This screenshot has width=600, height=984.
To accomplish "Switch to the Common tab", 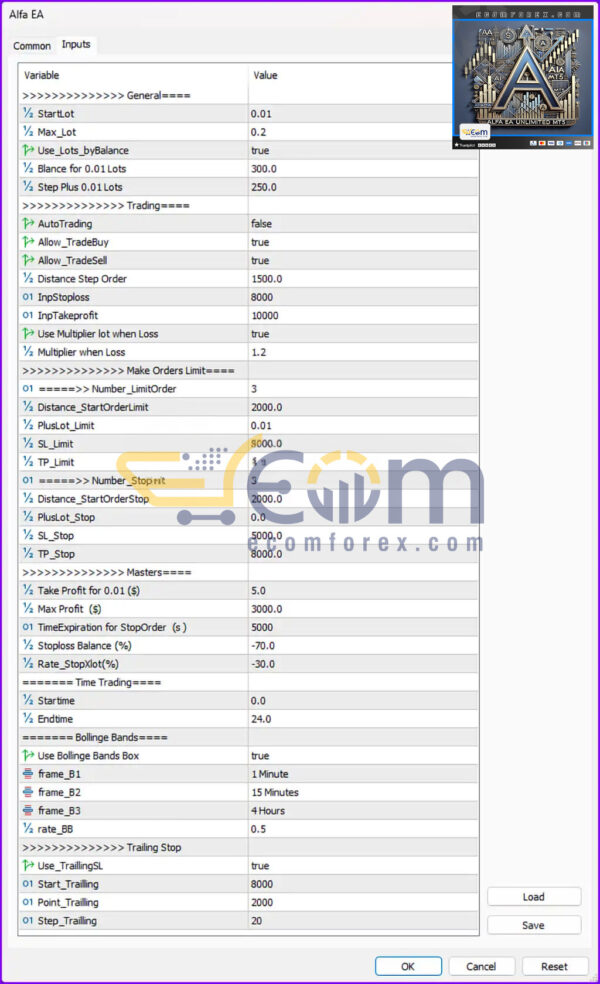I will point(32,46).
